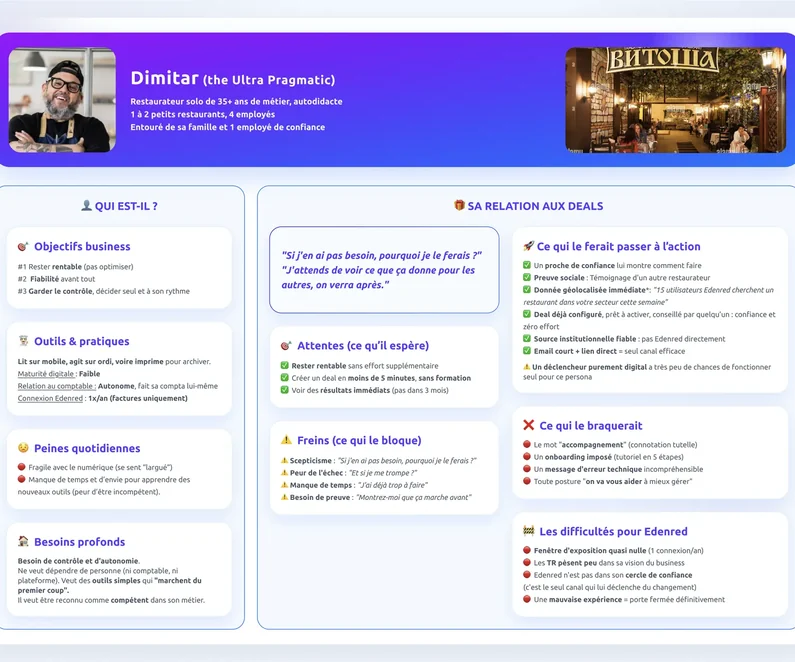Screen dimensions: 795x662
Task: Click the Les difficultés pour Edenred heading text
Action: [613, 531]
